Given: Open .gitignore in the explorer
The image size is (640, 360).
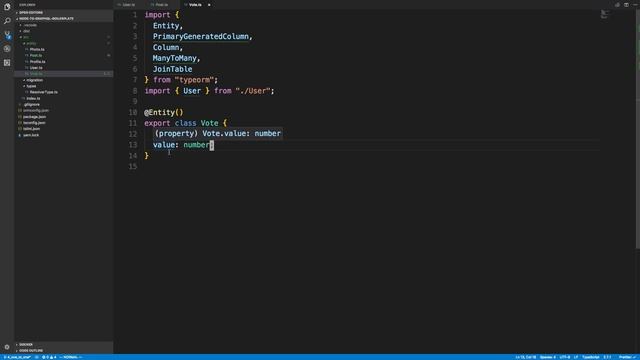Looking at the screenshot, I should pyautogui.click(x=31, y=104).
